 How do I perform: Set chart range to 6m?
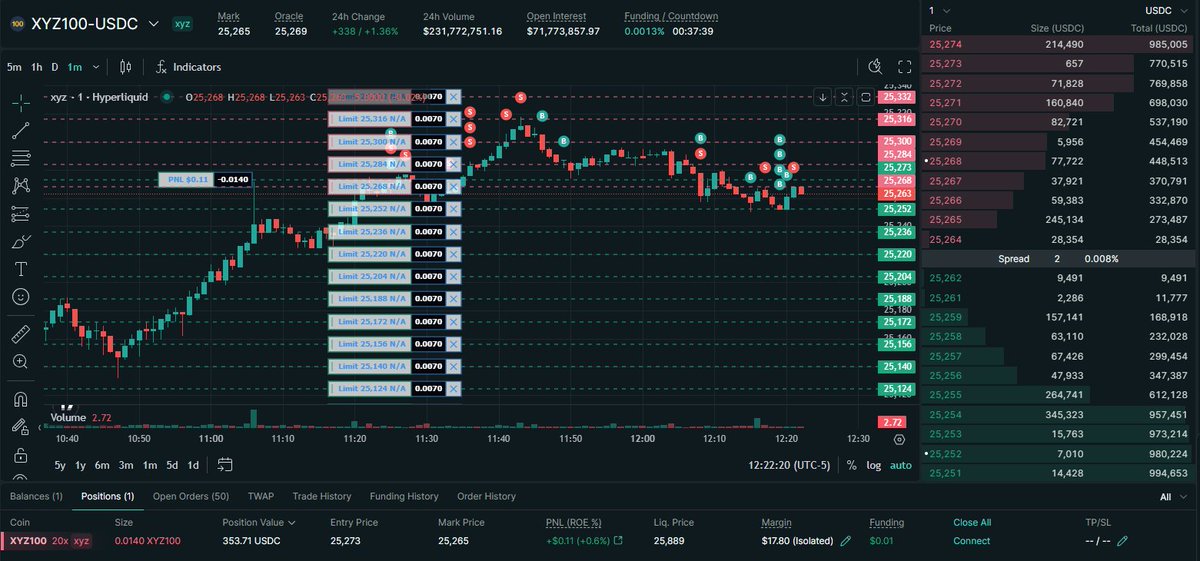102,465
